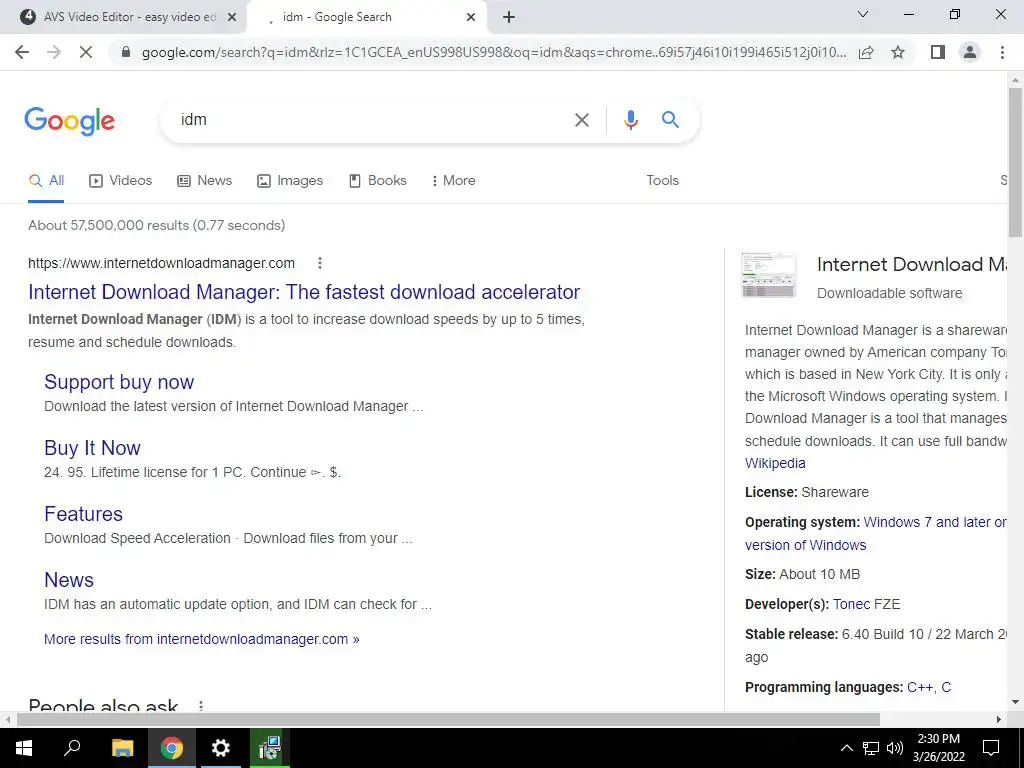Viewport: 1024px width, 768px height.
Task: Click the vertical scrollbar thumb
Action: coord(1015,162)
